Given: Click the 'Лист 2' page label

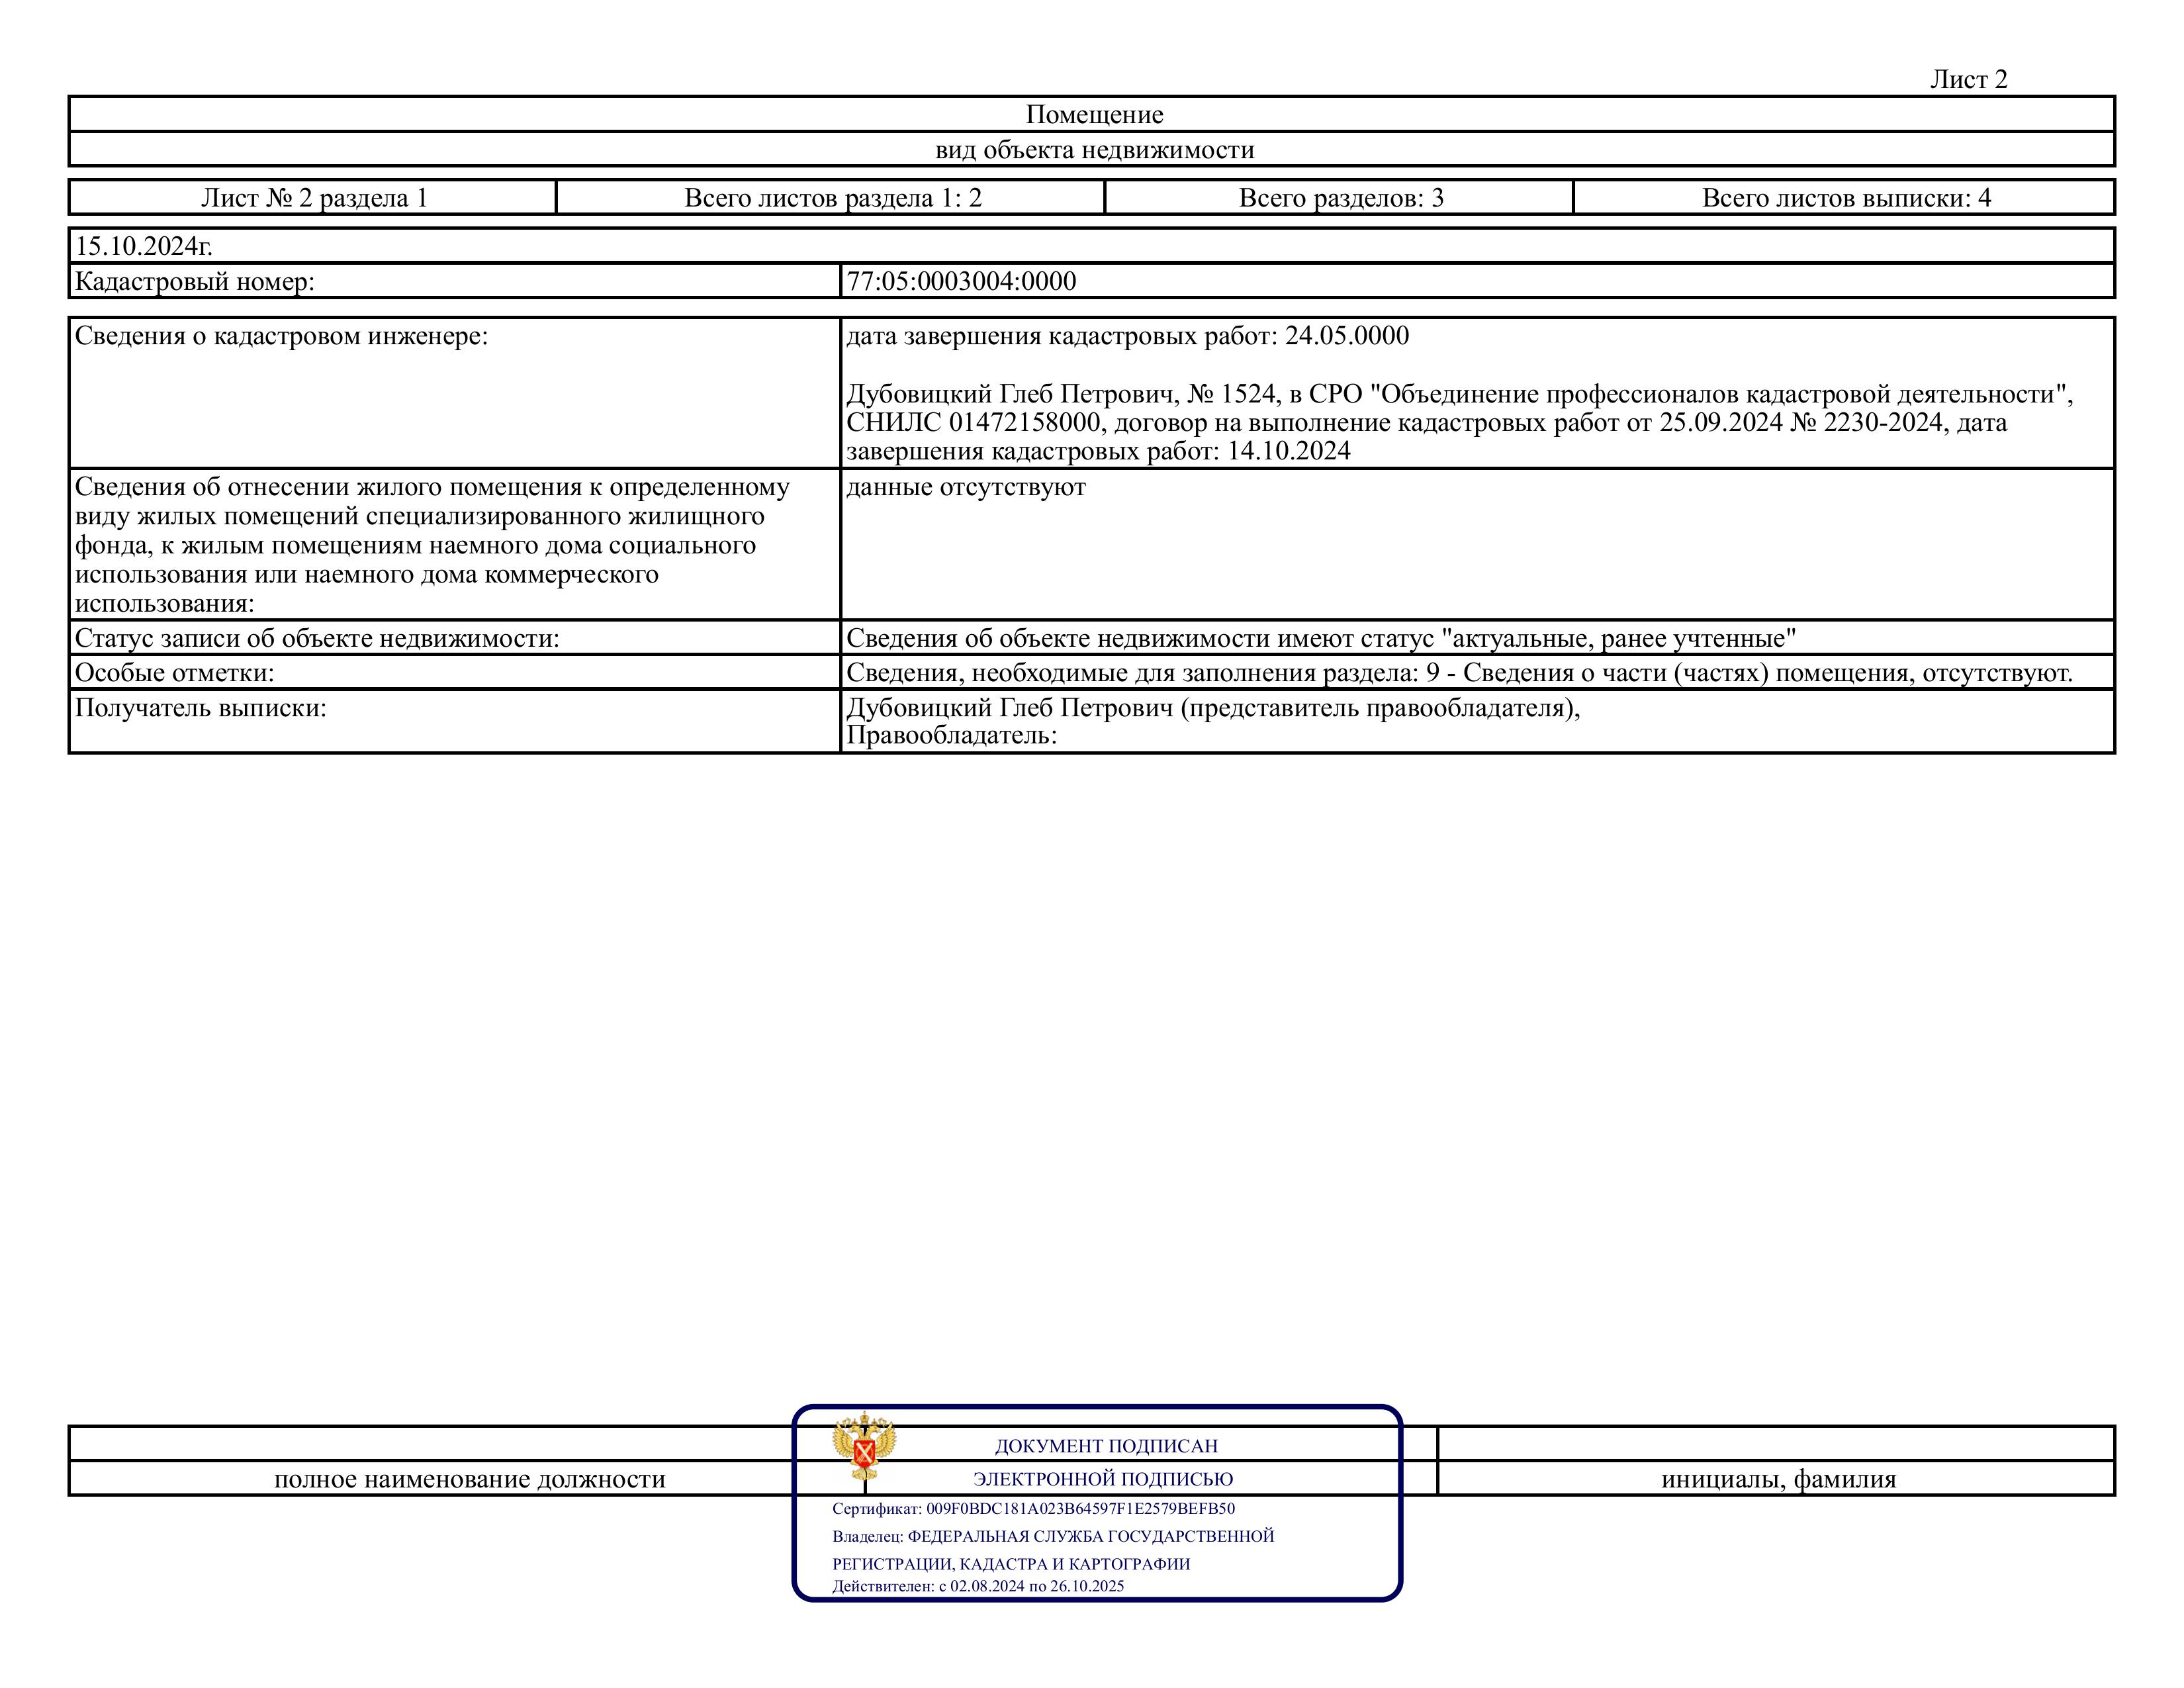Looking at the screenshot, I should tap(1968, 79).
